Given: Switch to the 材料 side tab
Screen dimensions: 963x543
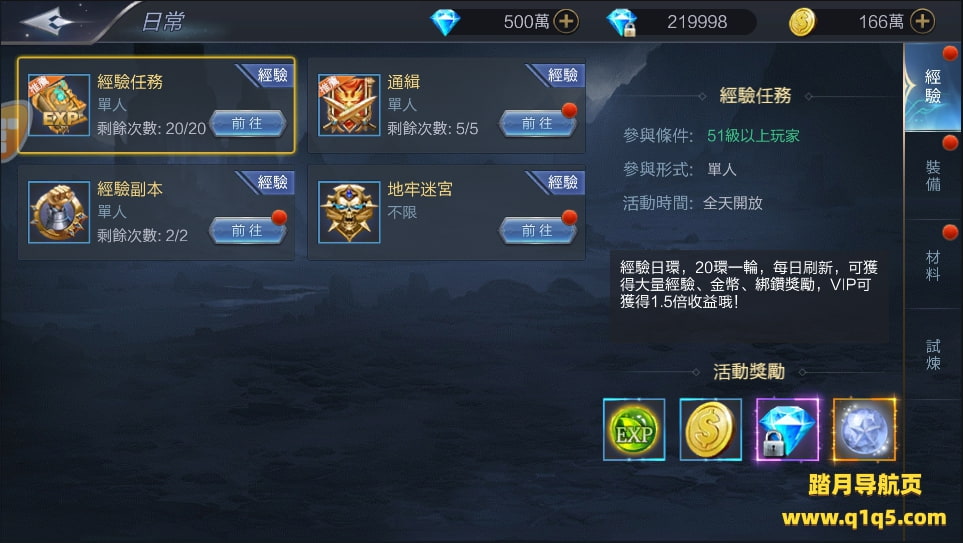Looking at the screenshot, I should pyautogui.click(x=932, y=265).
